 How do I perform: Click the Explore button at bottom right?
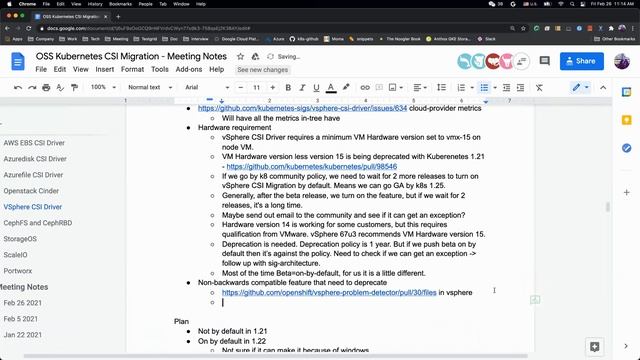coord(594,347)
